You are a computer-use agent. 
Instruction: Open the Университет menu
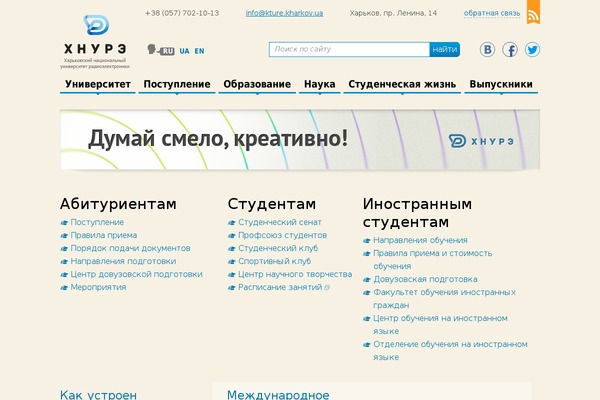98,85
